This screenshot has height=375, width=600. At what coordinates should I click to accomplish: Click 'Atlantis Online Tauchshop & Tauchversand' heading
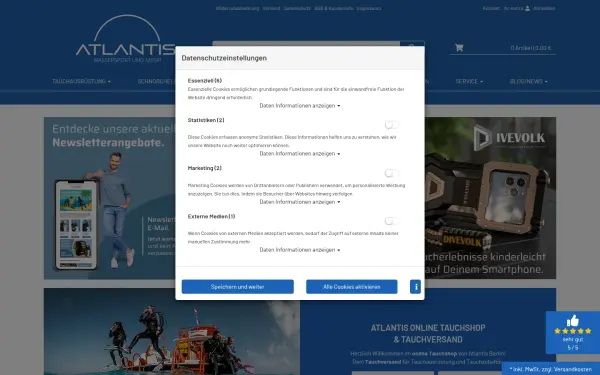click(428, 334)
